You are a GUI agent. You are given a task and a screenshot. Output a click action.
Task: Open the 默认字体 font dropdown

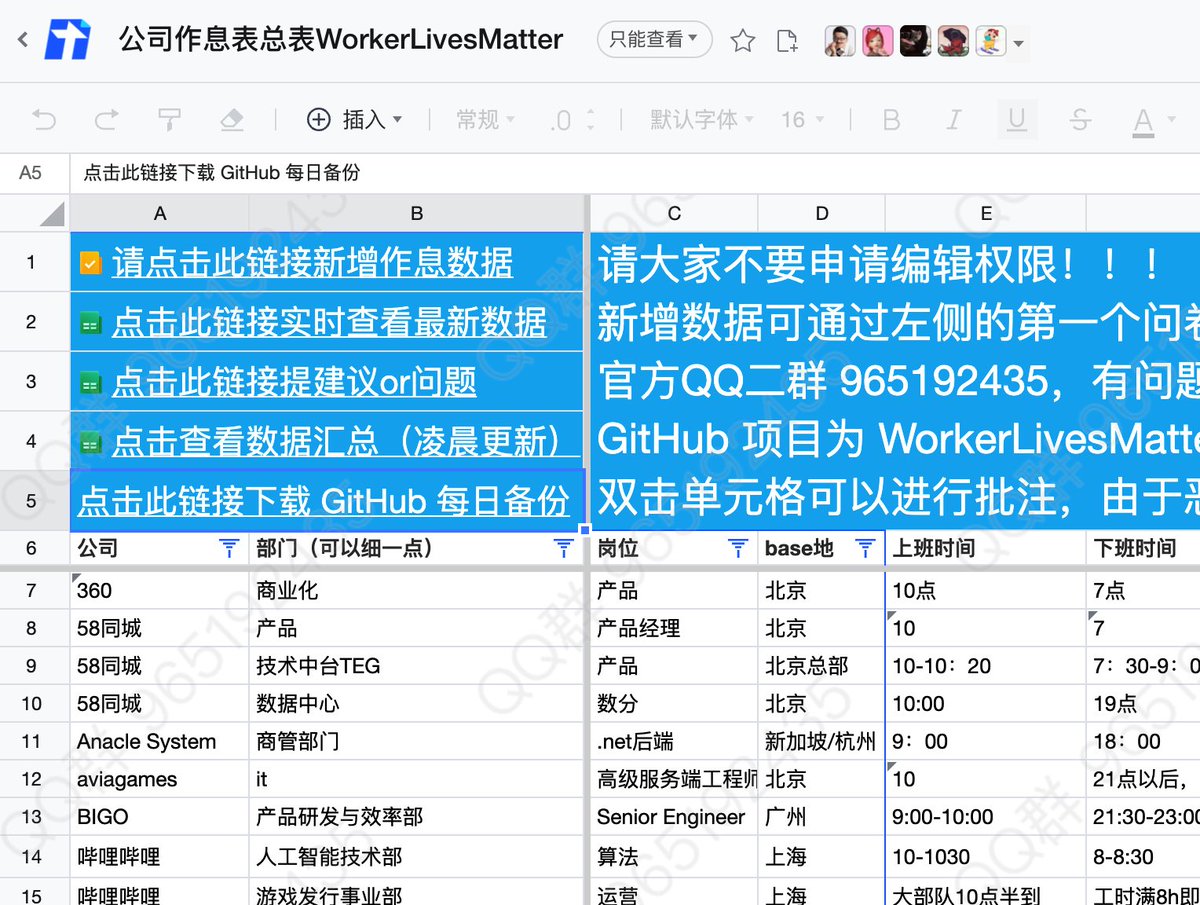[704, 120]
